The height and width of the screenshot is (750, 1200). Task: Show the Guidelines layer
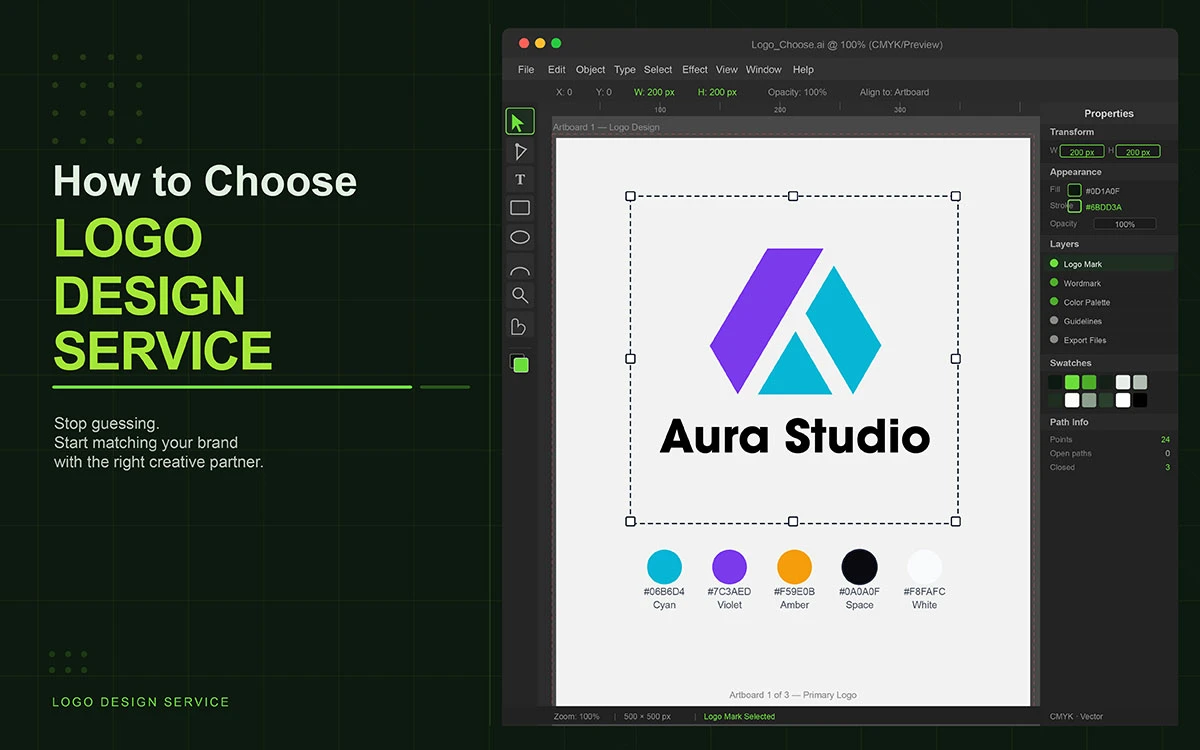click(x=1054, y=321)
